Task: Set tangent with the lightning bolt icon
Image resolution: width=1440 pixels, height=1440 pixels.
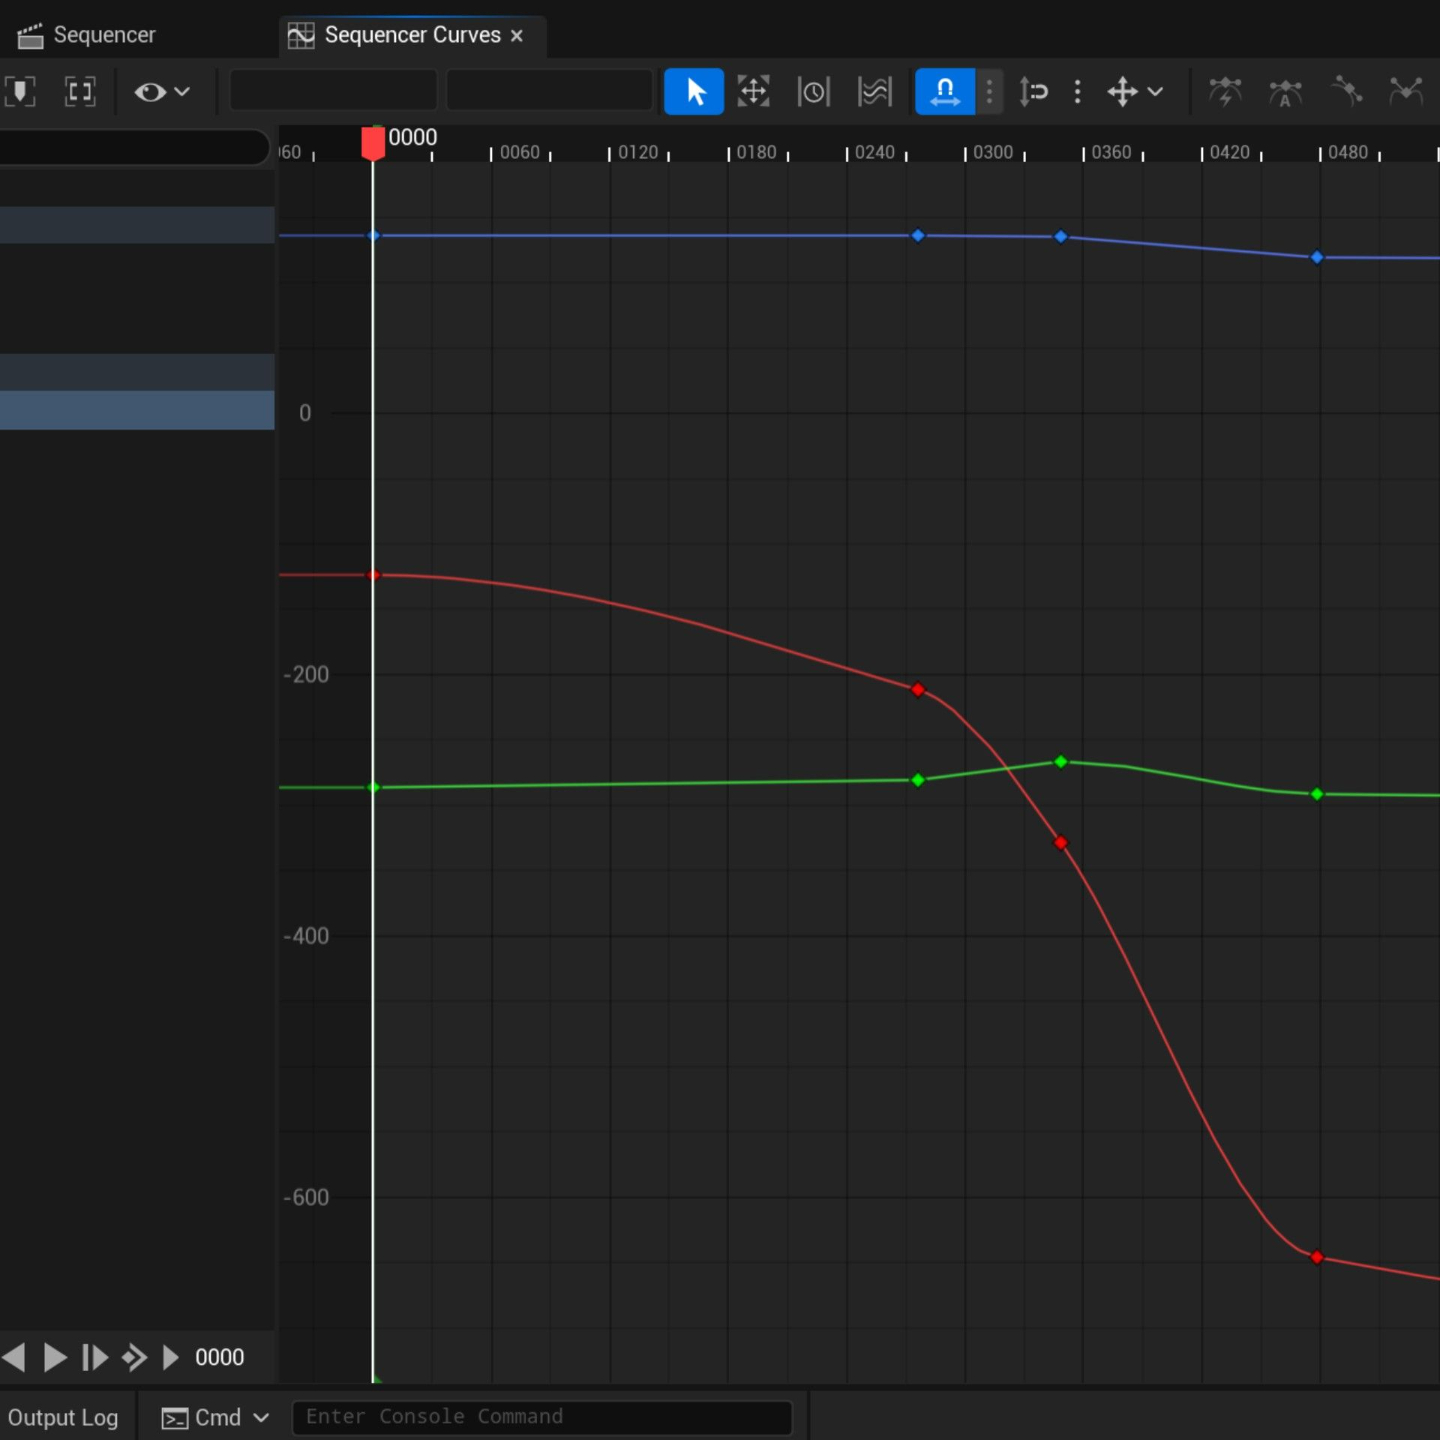Action: point(1225,92)
